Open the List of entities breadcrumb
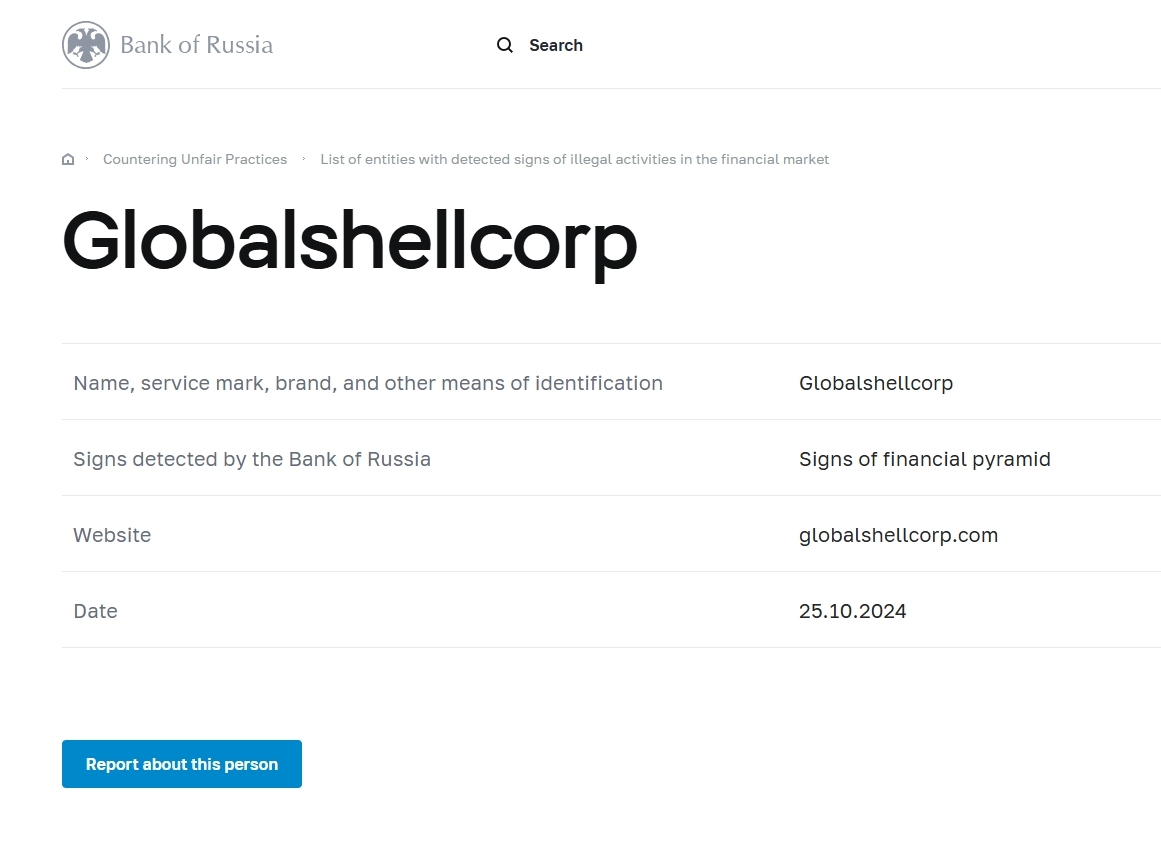Screen dimensions: 1161x855 coord(574,159)
